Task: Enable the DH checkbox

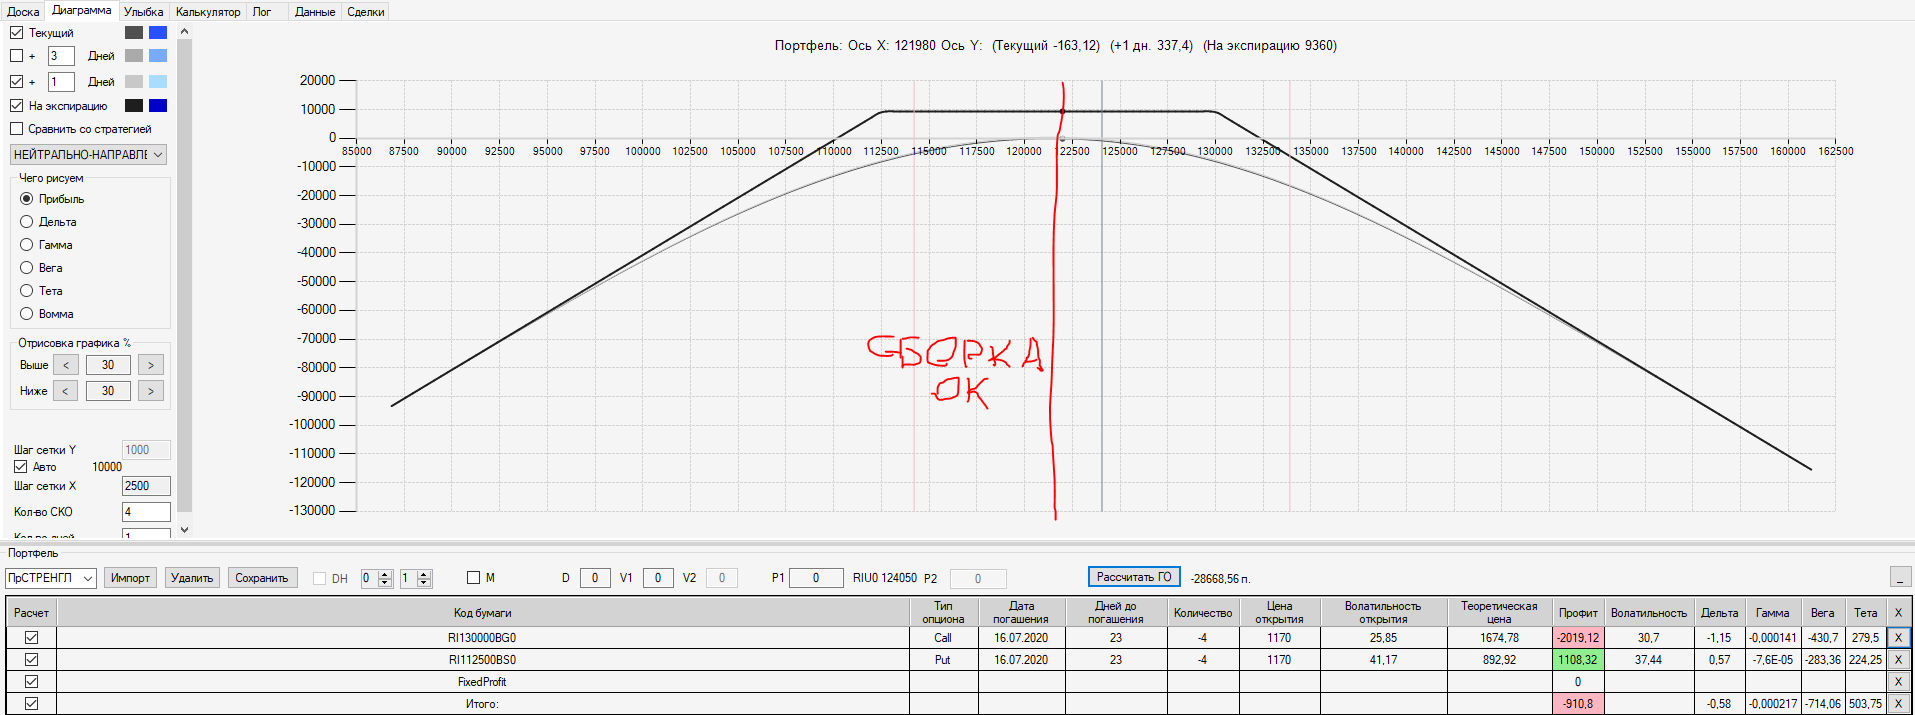Action: click(320, 579)
